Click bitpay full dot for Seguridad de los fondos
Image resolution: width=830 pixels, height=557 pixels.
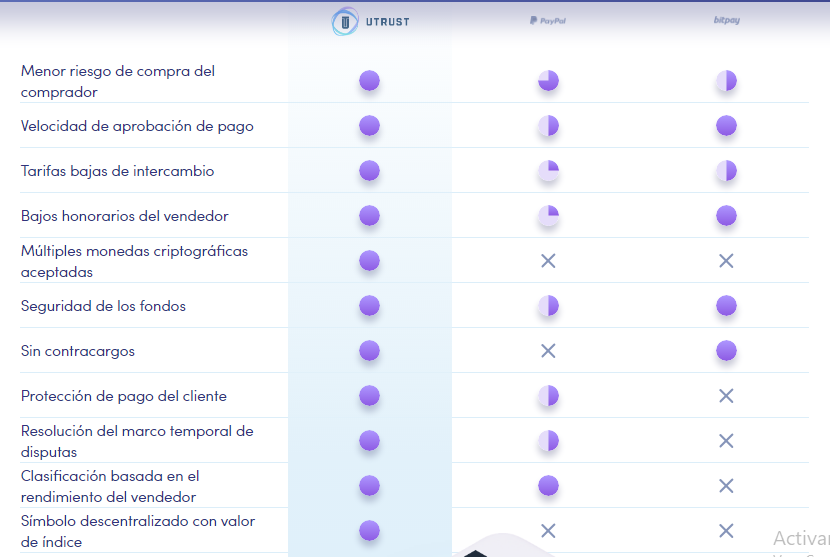point(726,306)
